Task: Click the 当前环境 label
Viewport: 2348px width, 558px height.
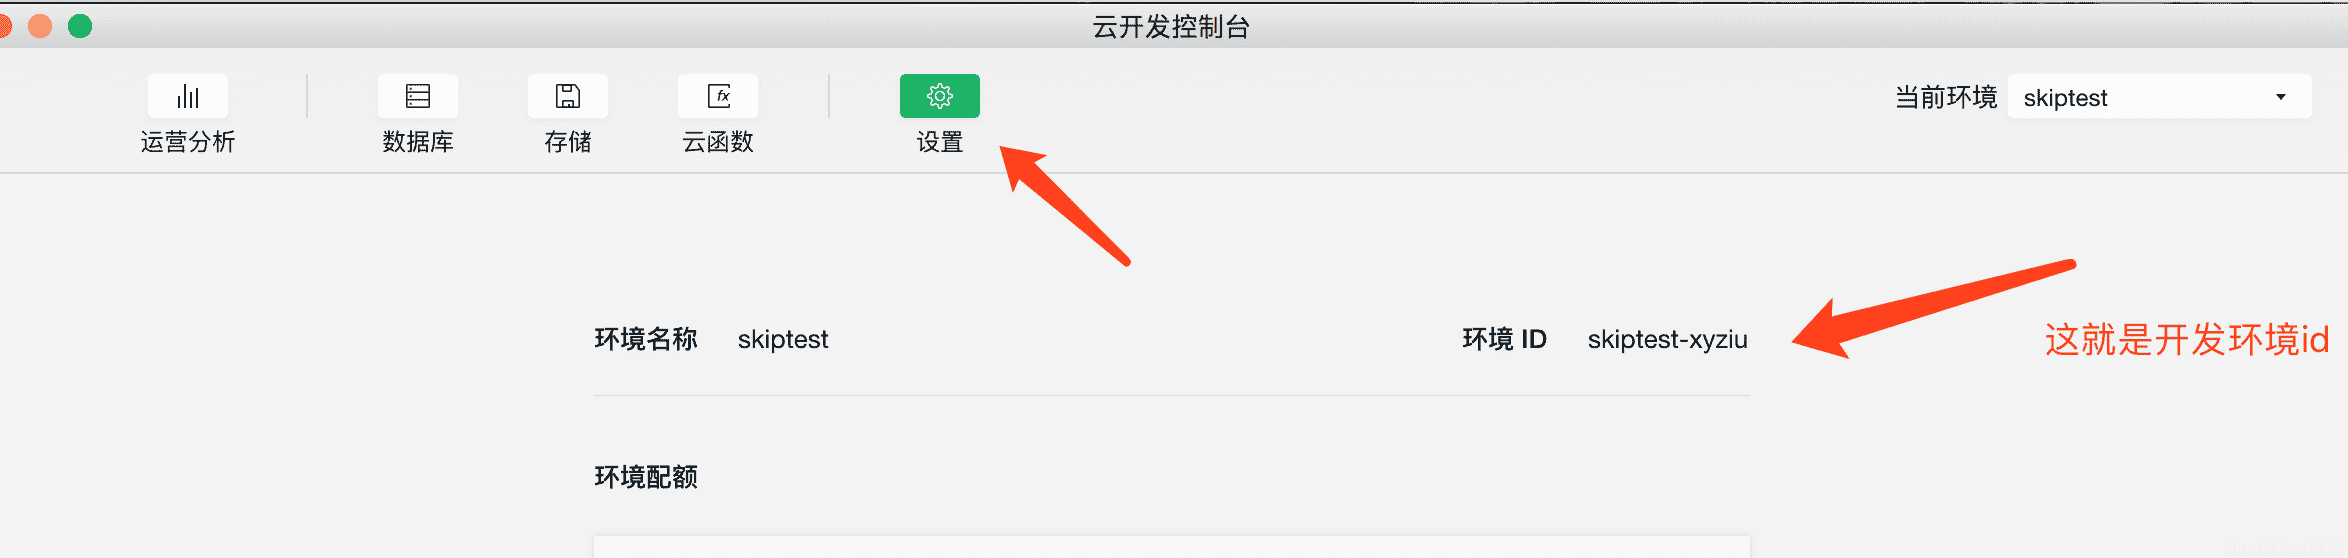Action: click(x=1946, y=97)
